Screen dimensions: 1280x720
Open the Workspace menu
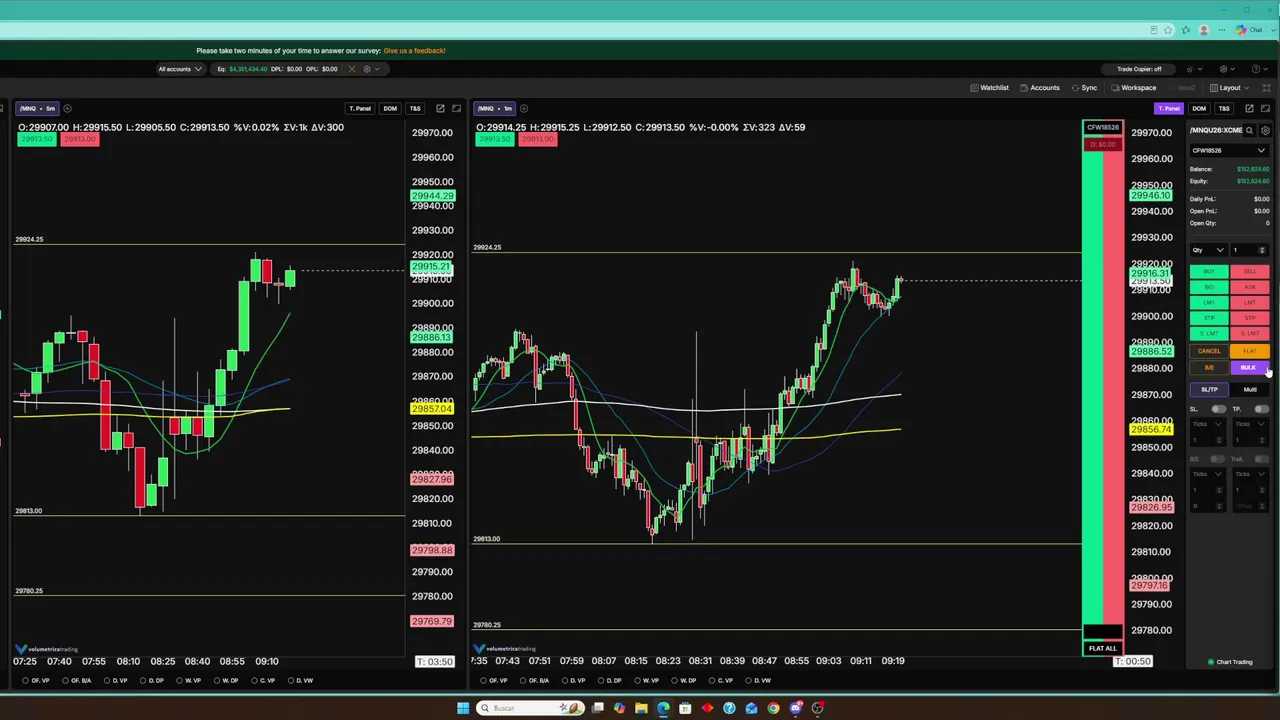[1133, 88]
